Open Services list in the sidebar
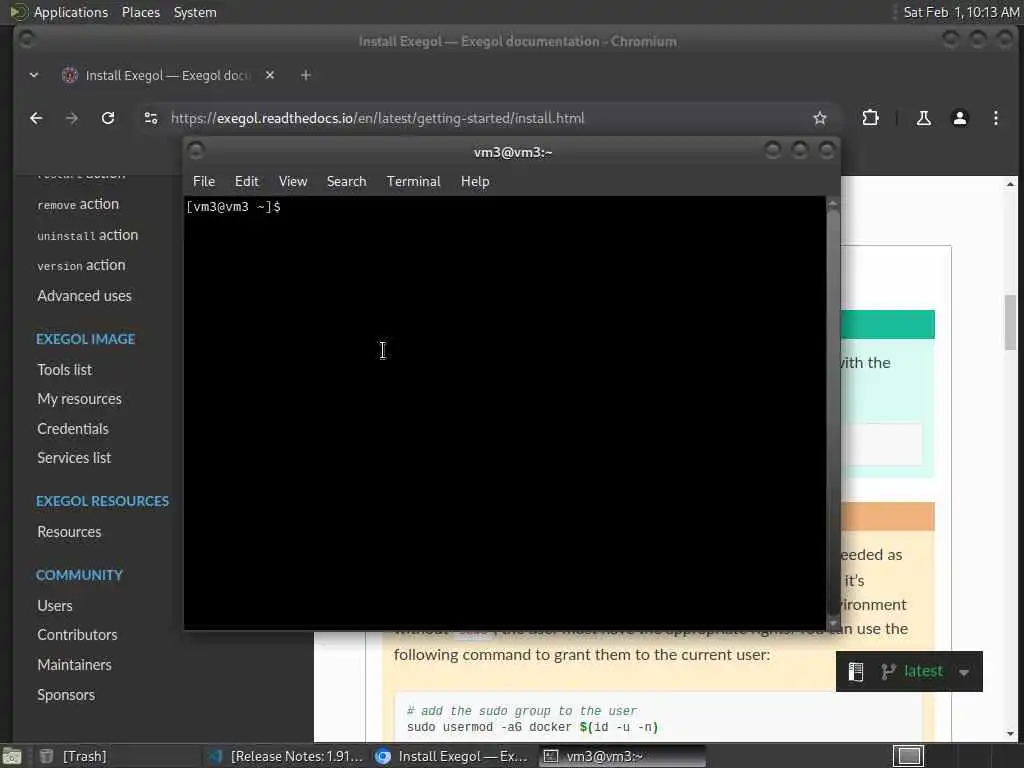Screen dimensions: 1024x768 coord(74,458)
